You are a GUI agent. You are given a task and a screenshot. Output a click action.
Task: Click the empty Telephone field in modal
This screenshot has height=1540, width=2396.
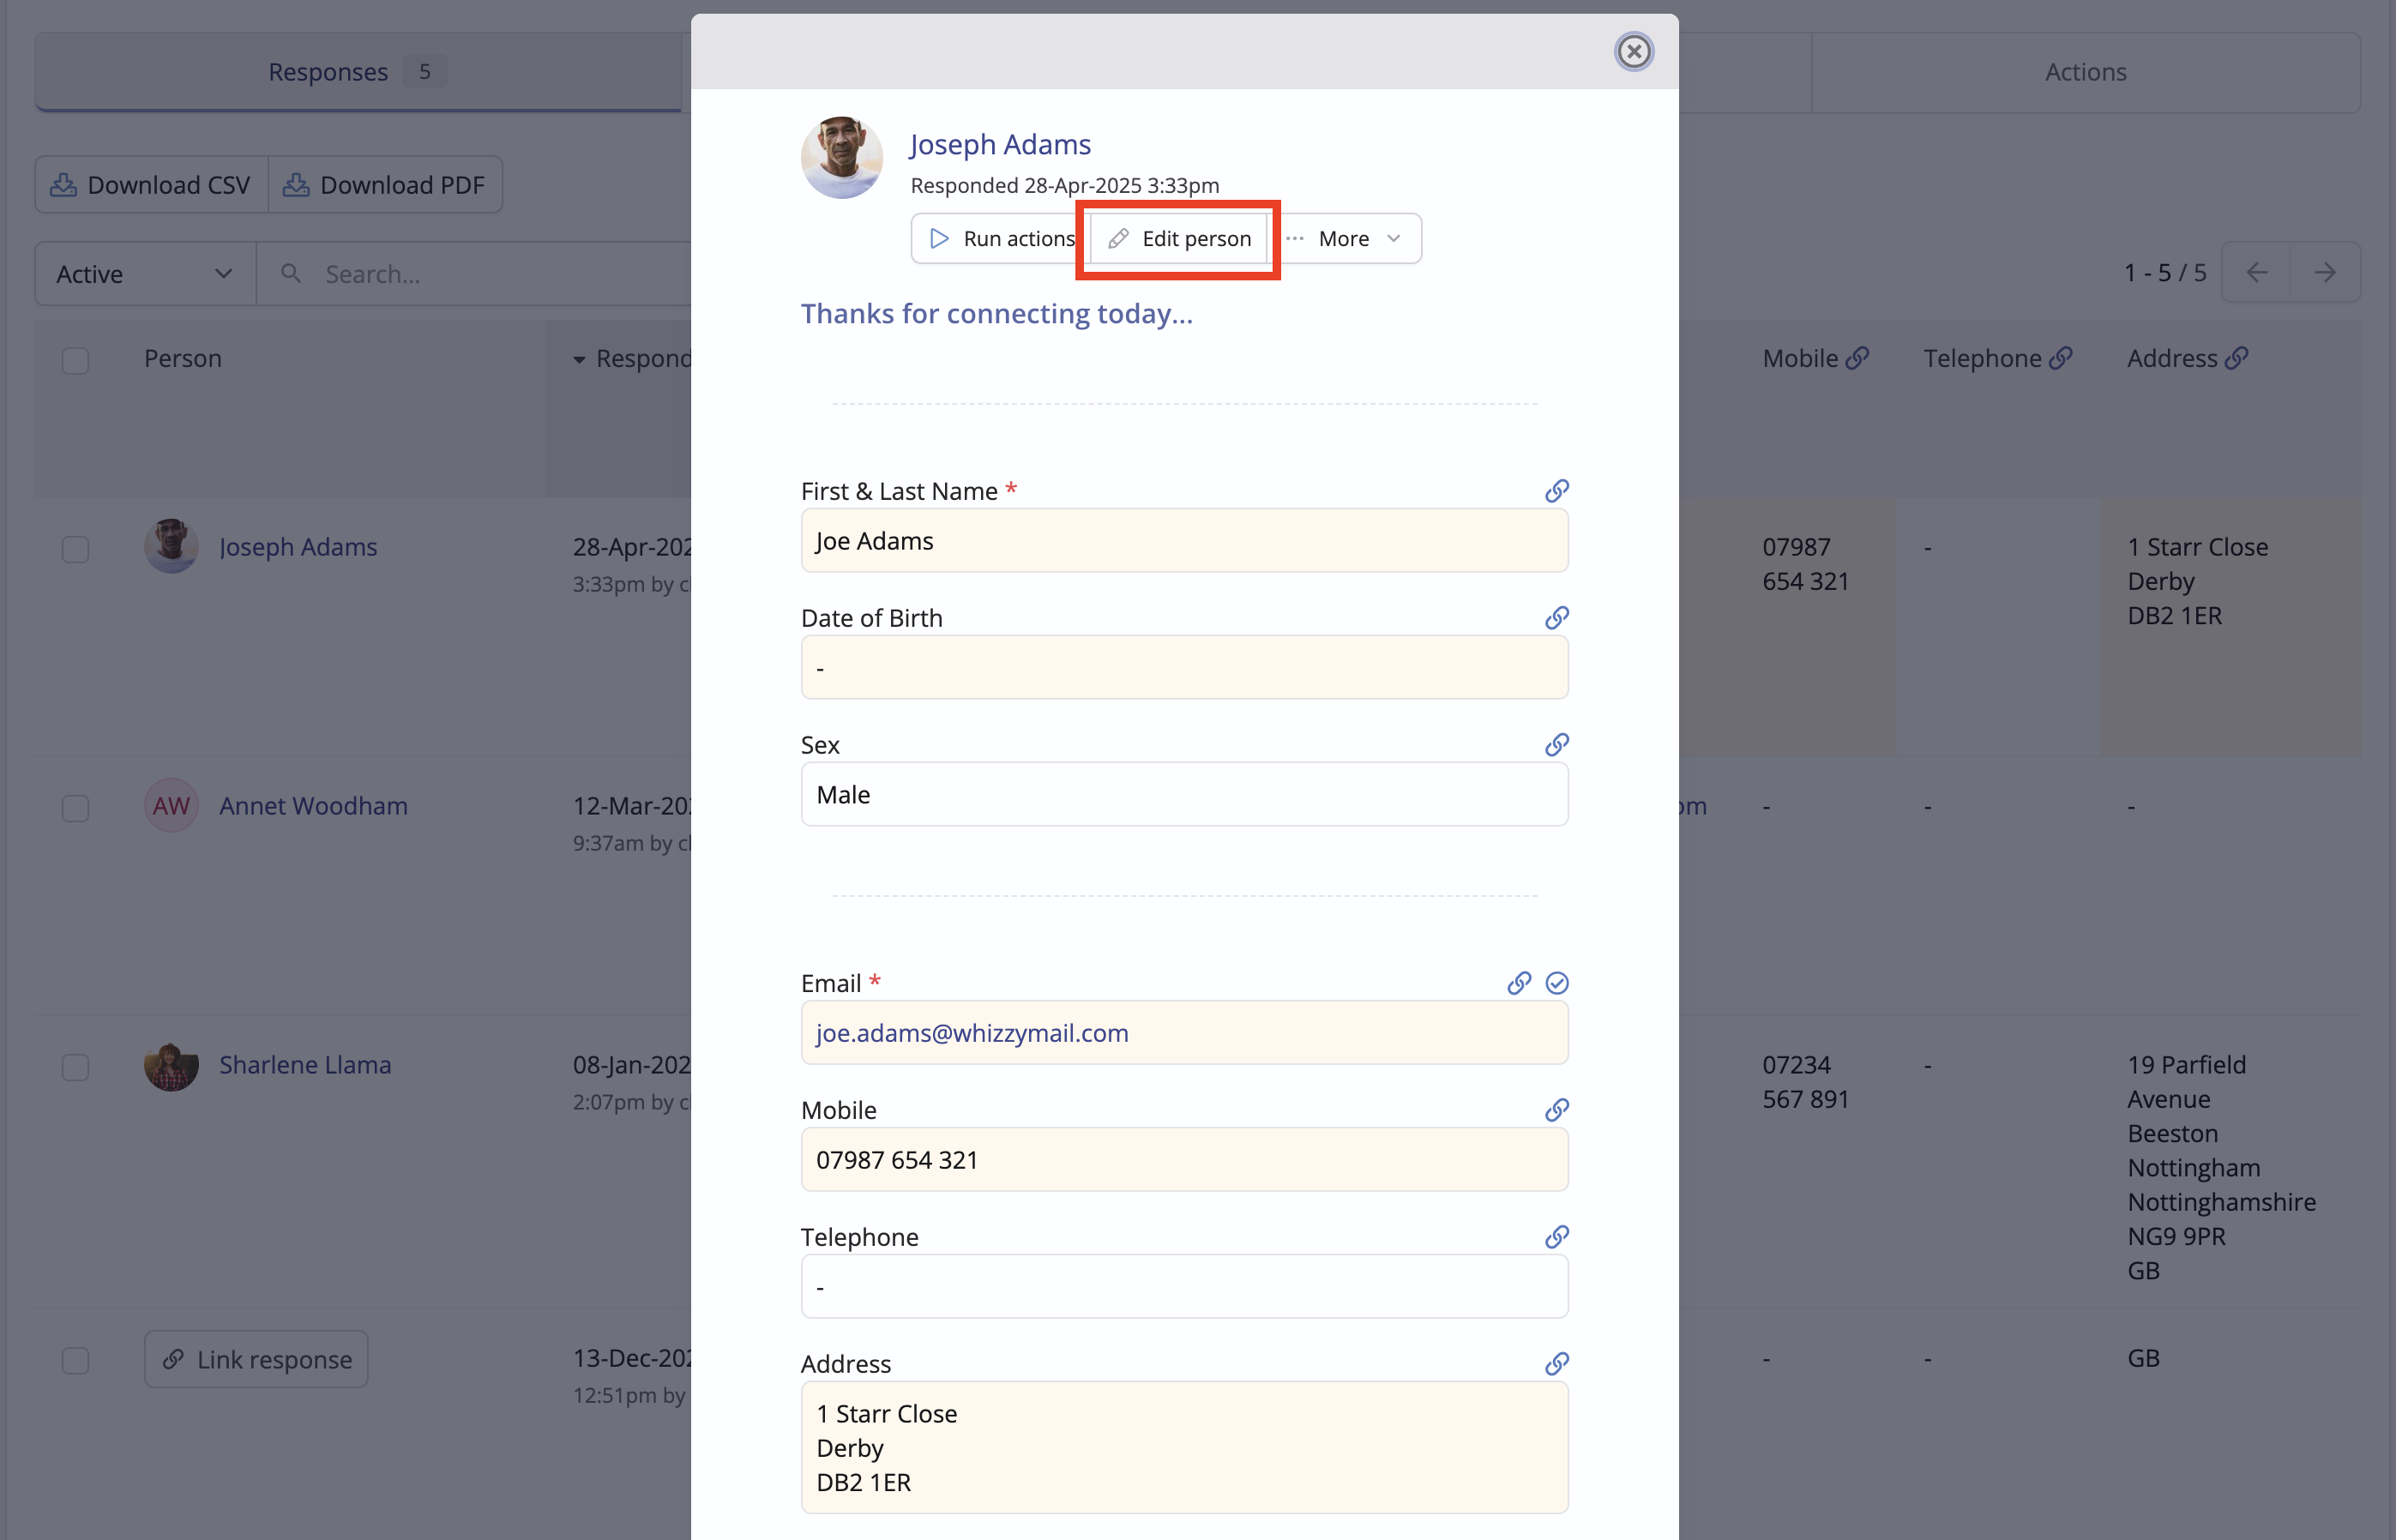pyautogui.click(x=1184, y=1286)
